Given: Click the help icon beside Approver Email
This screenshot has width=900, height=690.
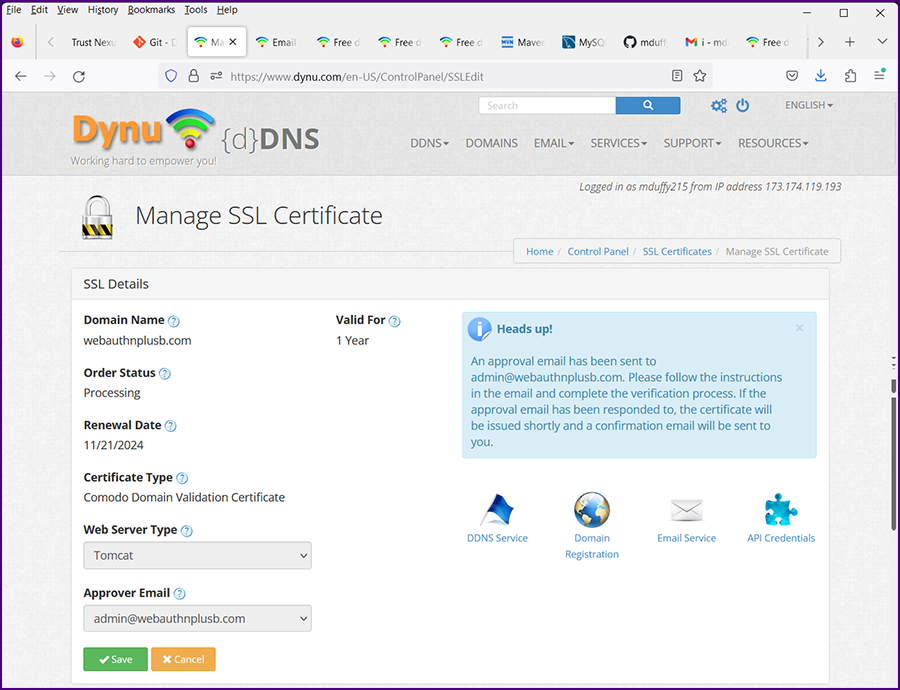Looking at the screenshot, I should [180, 594].
